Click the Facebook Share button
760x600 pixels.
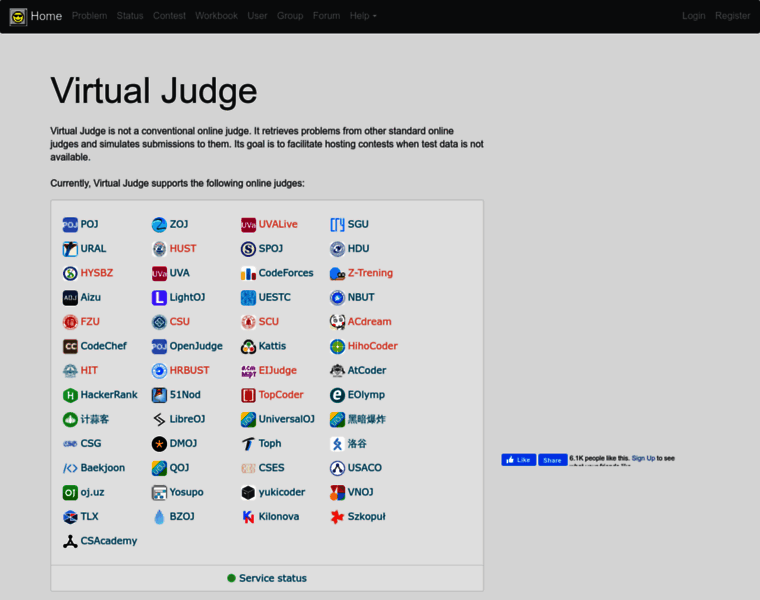point(553,460)
